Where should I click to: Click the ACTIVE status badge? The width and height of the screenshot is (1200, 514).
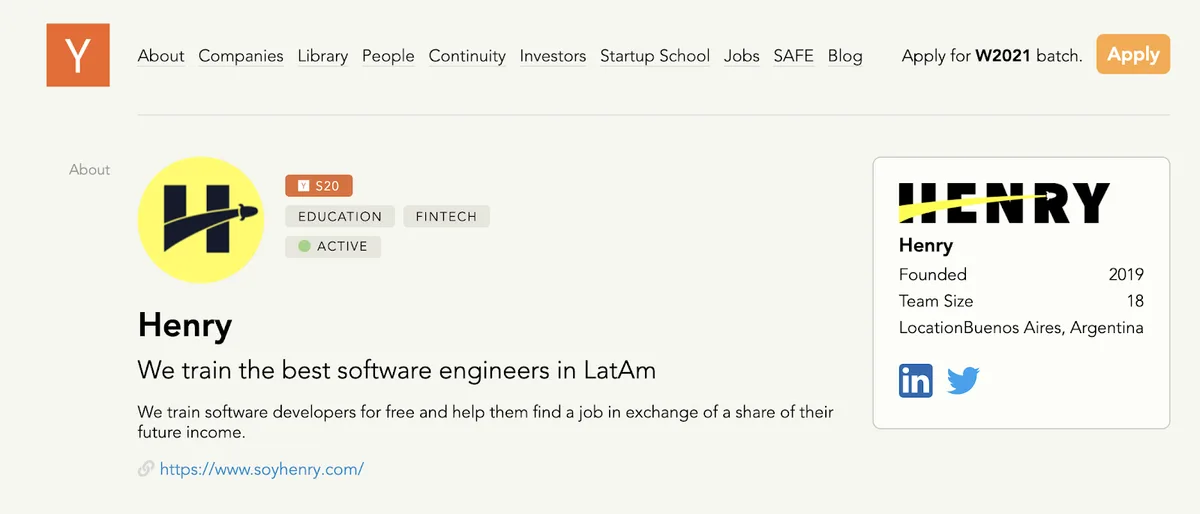pyautogui.click(x=333, y=246)
